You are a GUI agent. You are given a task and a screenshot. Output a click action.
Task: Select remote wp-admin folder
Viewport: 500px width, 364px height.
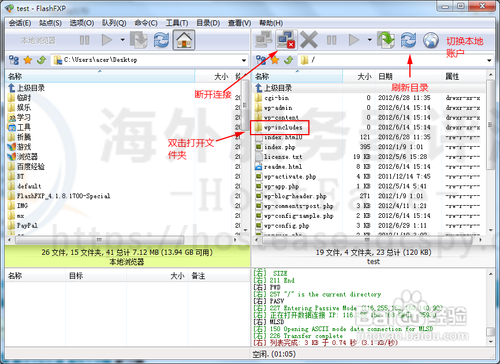click(274, 108)
